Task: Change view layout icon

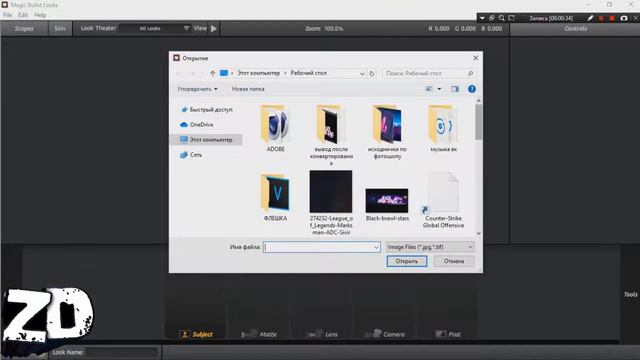Action: pos(429,89)
